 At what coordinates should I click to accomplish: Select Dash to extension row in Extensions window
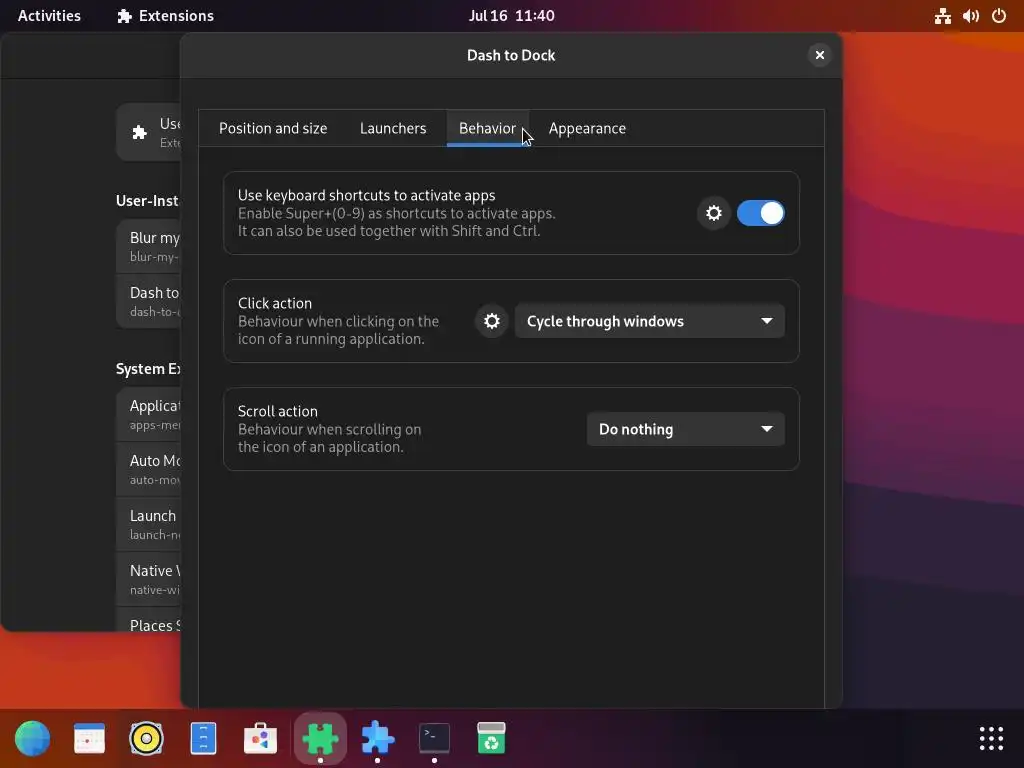coord(149,301)
